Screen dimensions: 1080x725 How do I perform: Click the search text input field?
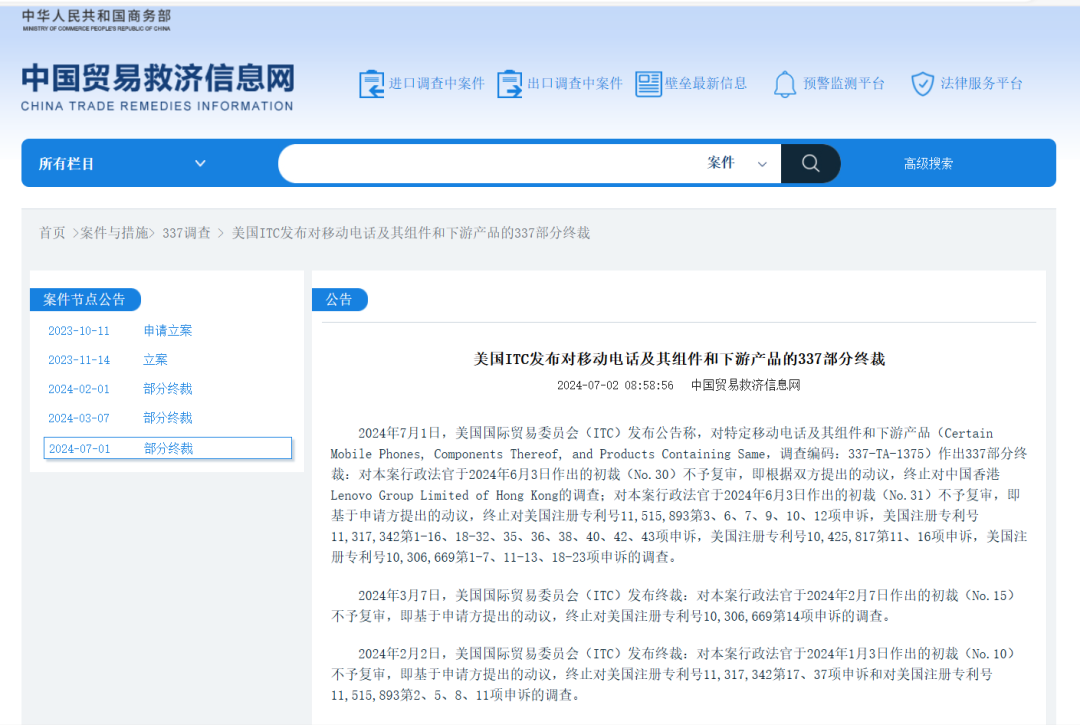[489, 163]
